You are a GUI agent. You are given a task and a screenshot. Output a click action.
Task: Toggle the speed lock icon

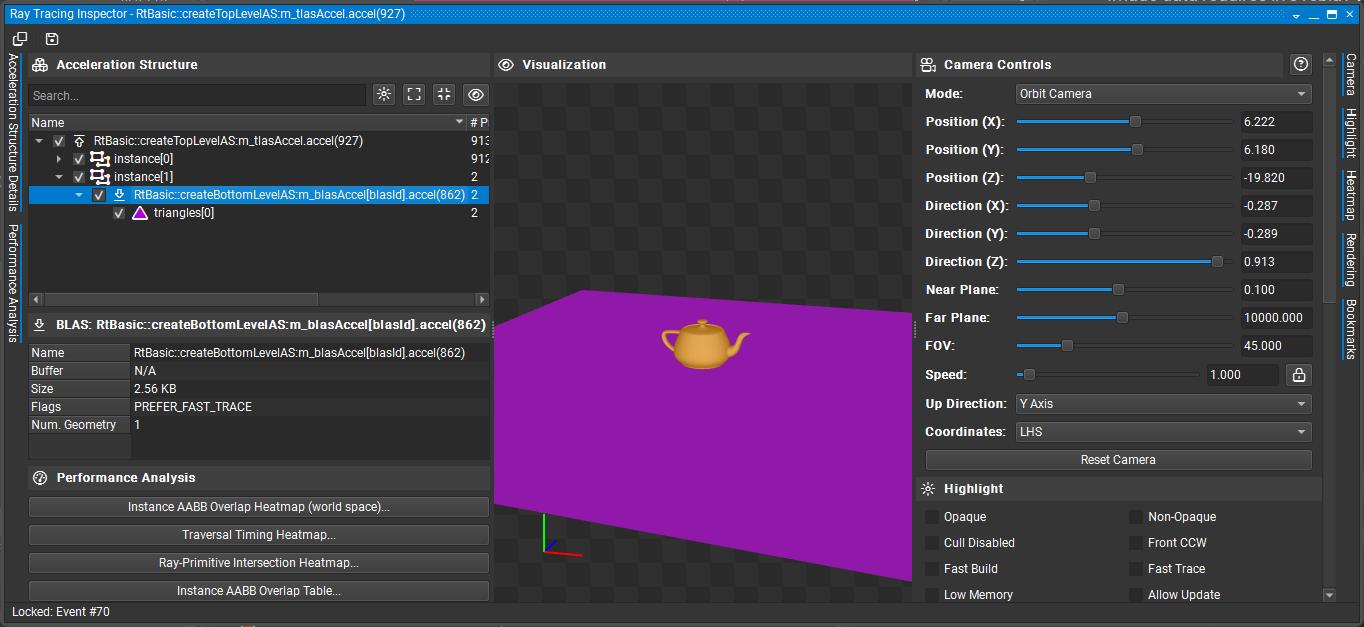pyautogui.click(x=1298, y=375)
